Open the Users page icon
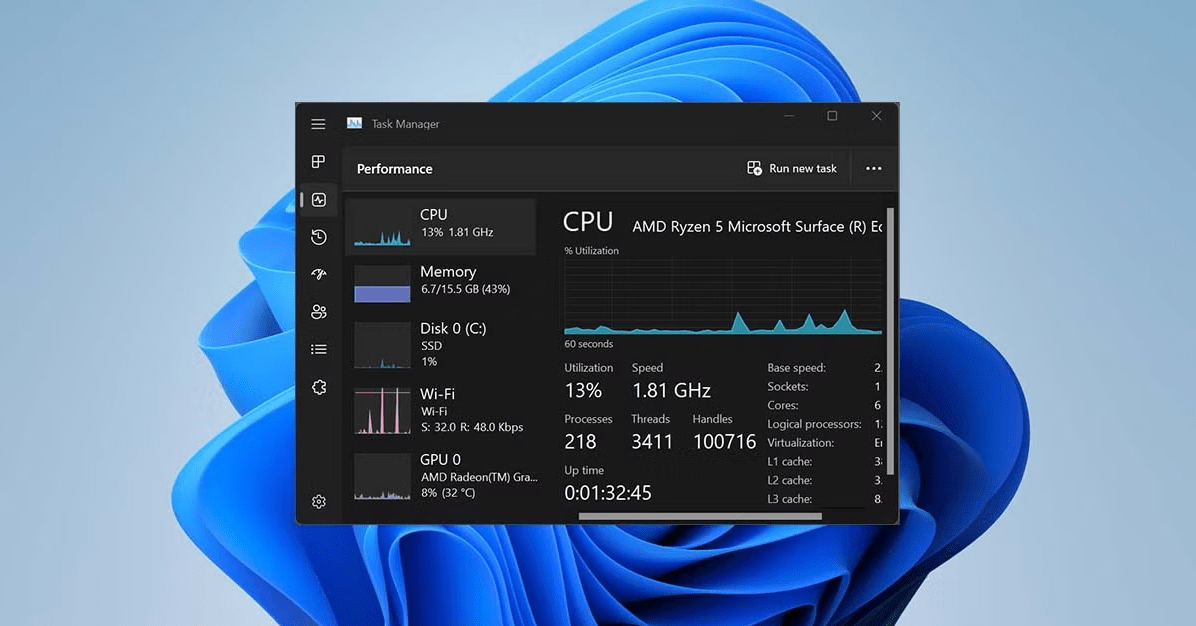 [319, 311]
